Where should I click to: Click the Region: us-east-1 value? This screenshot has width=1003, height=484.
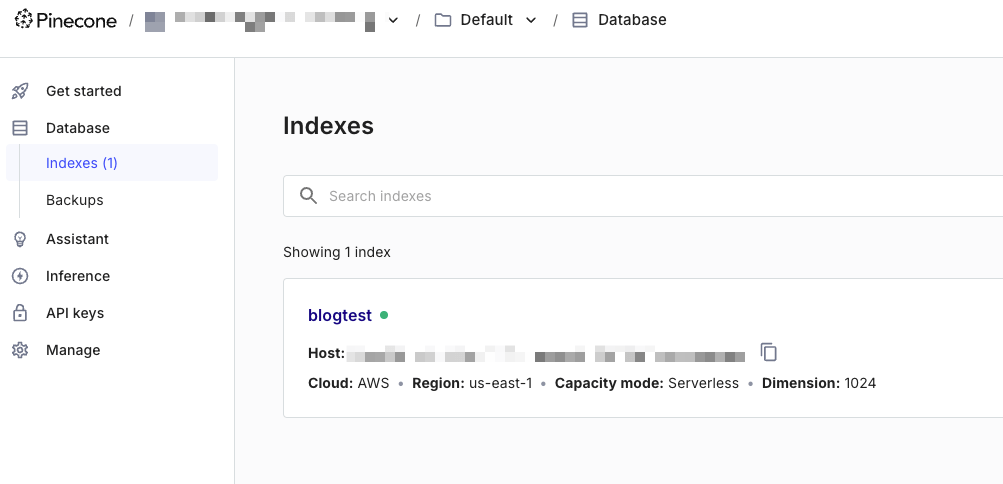click(x=472, y=384)
